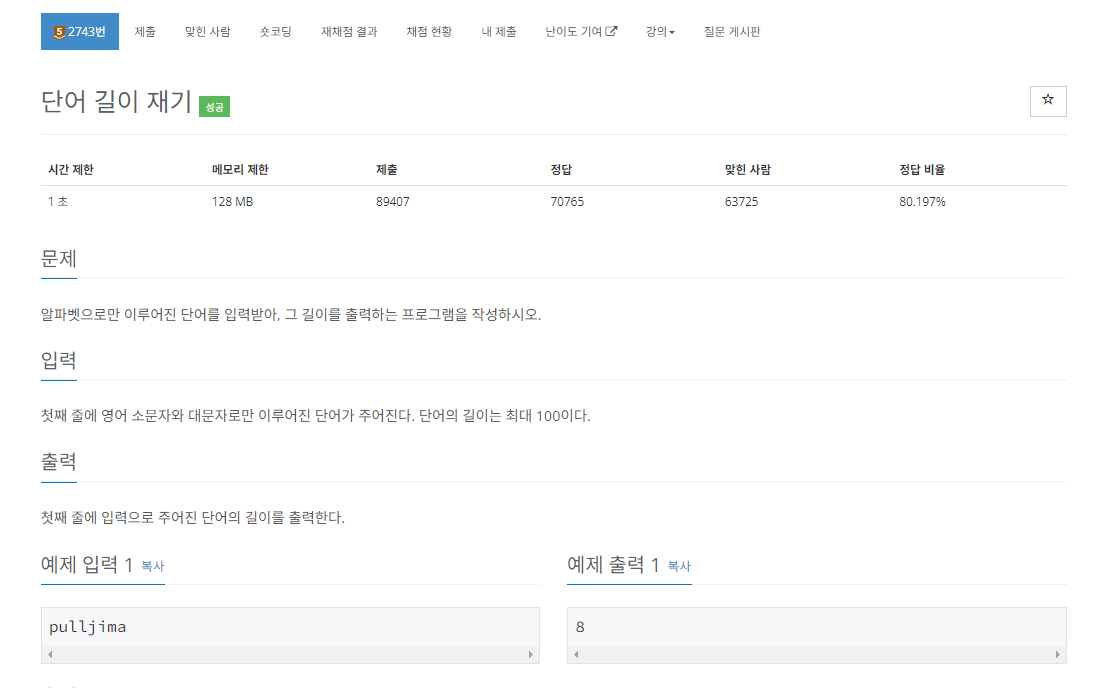Click the external link icon beside 난이도 기여
The image size is (1101, 688).
coord(612,31)
